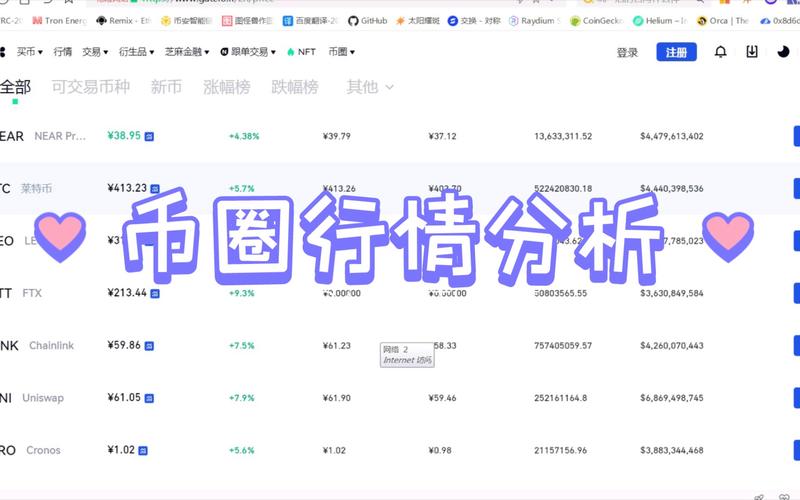Image resolution: width=800 pixels, height=500 pixels.
Task: Open the FTX token row
Action: (x=400, y=293)
